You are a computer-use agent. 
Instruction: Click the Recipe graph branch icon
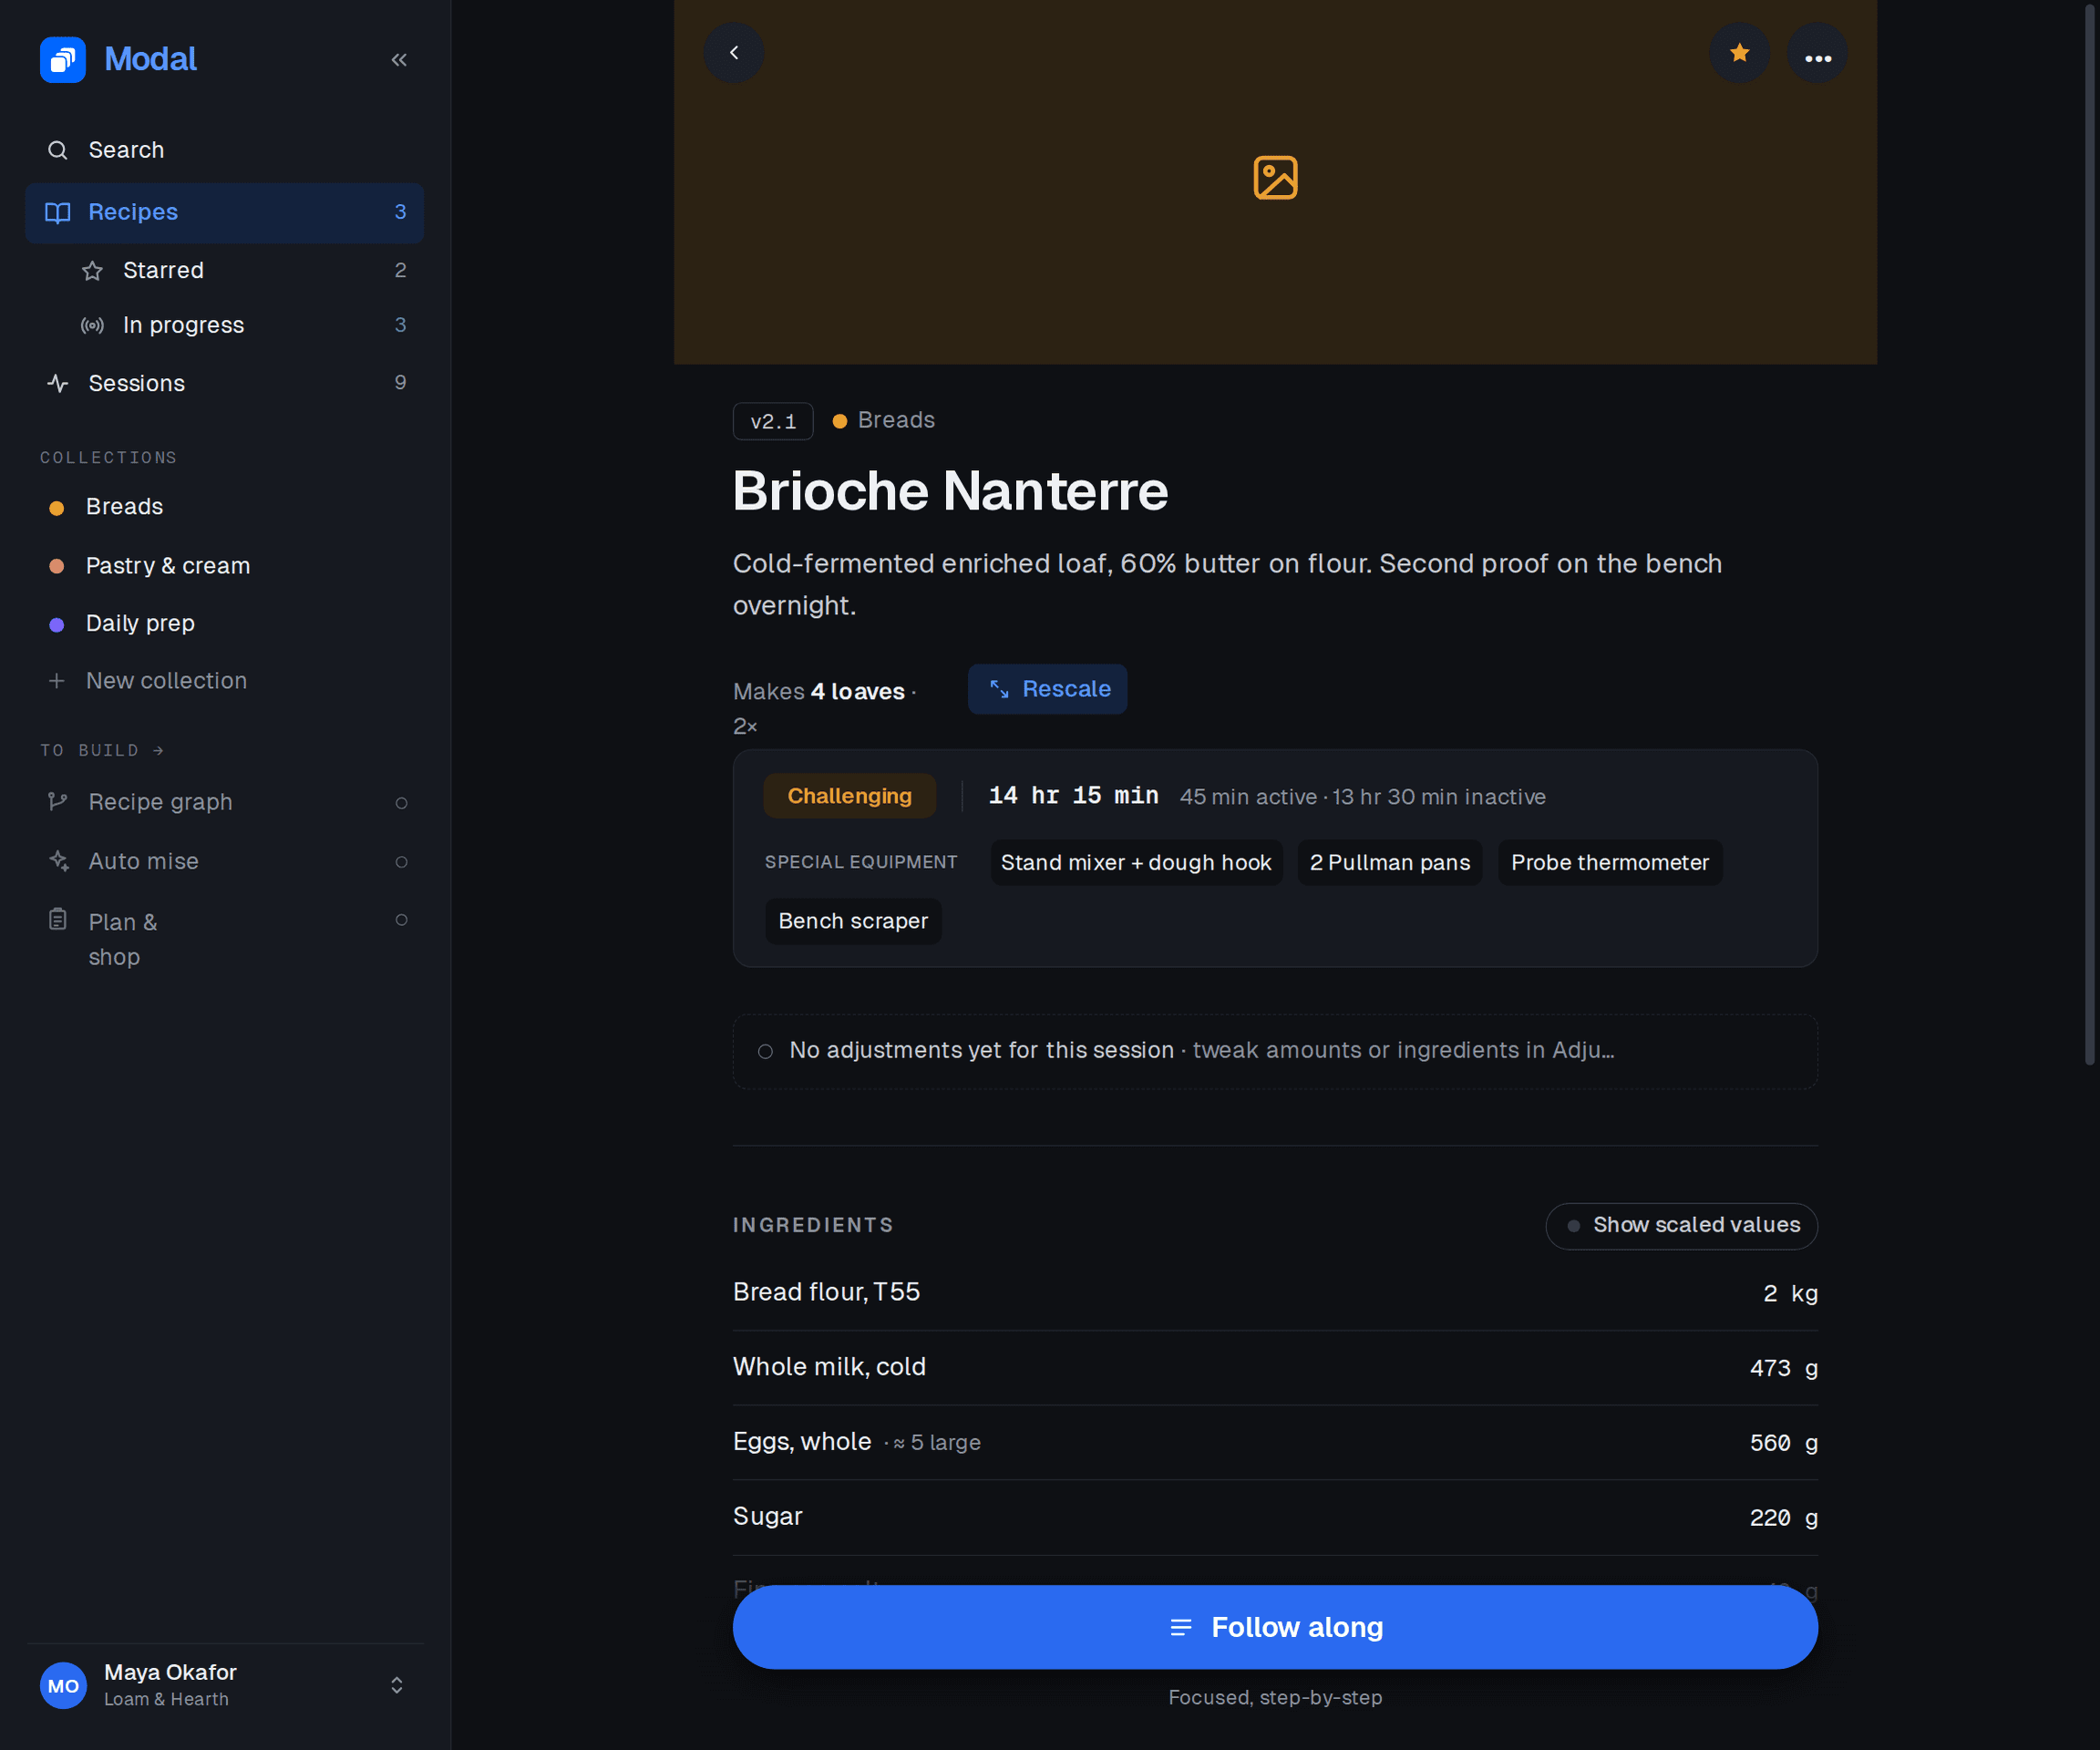[x=58, y=802]
